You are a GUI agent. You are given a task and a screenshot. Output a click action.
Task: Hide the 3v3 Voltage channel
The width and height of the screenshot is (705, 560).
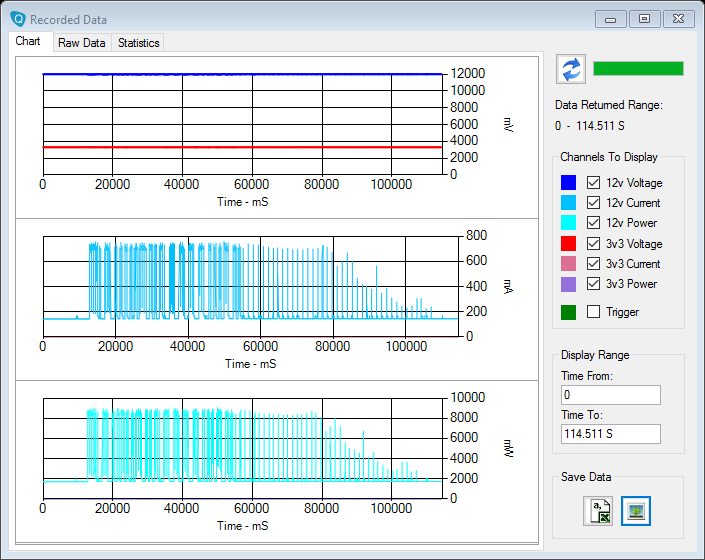click(x=593, y=244)
